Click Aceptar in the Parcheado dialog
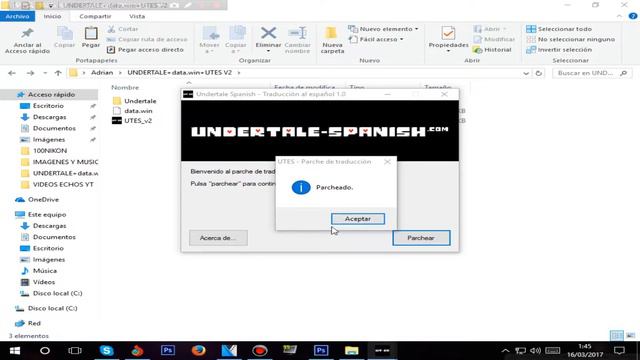 (x=358, y=219)
